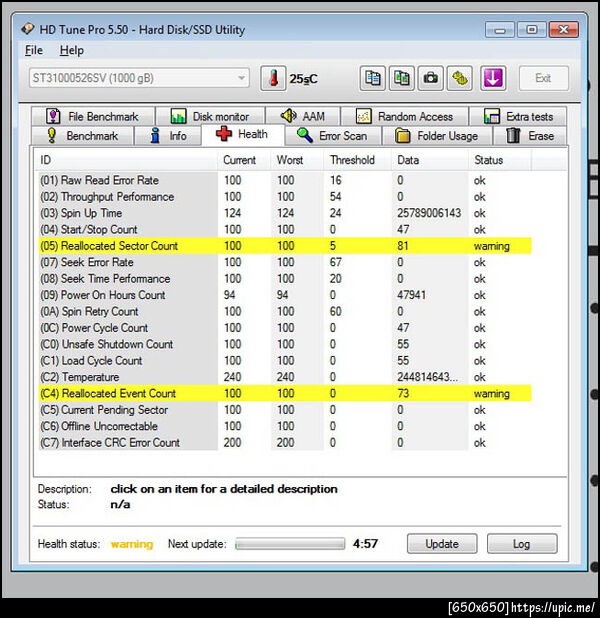Click the Health status warning text
This screenshot has width=600, height=618.
[x=132, y=544]
